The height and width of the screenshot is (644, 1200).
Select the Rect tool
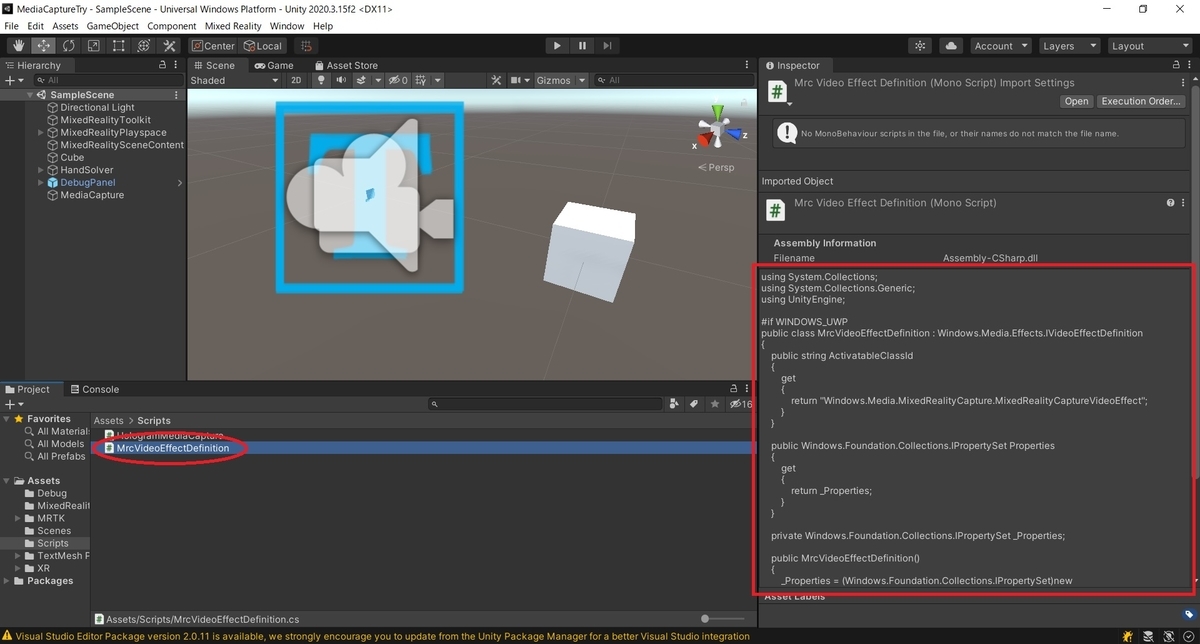119,46
